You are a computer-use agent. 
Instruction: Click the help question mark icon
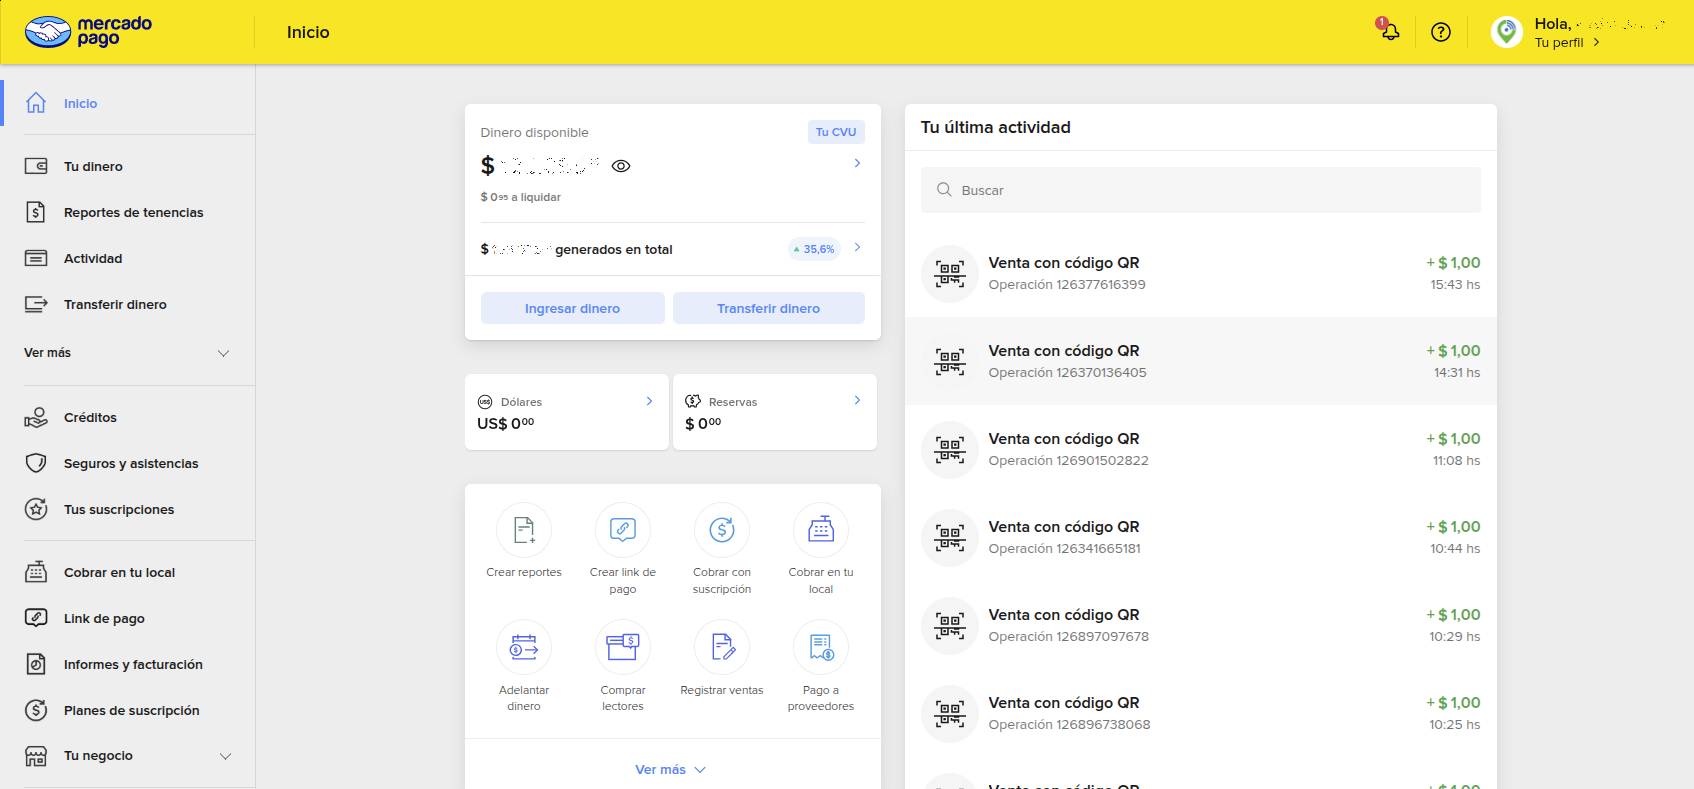coord(1440,32)
